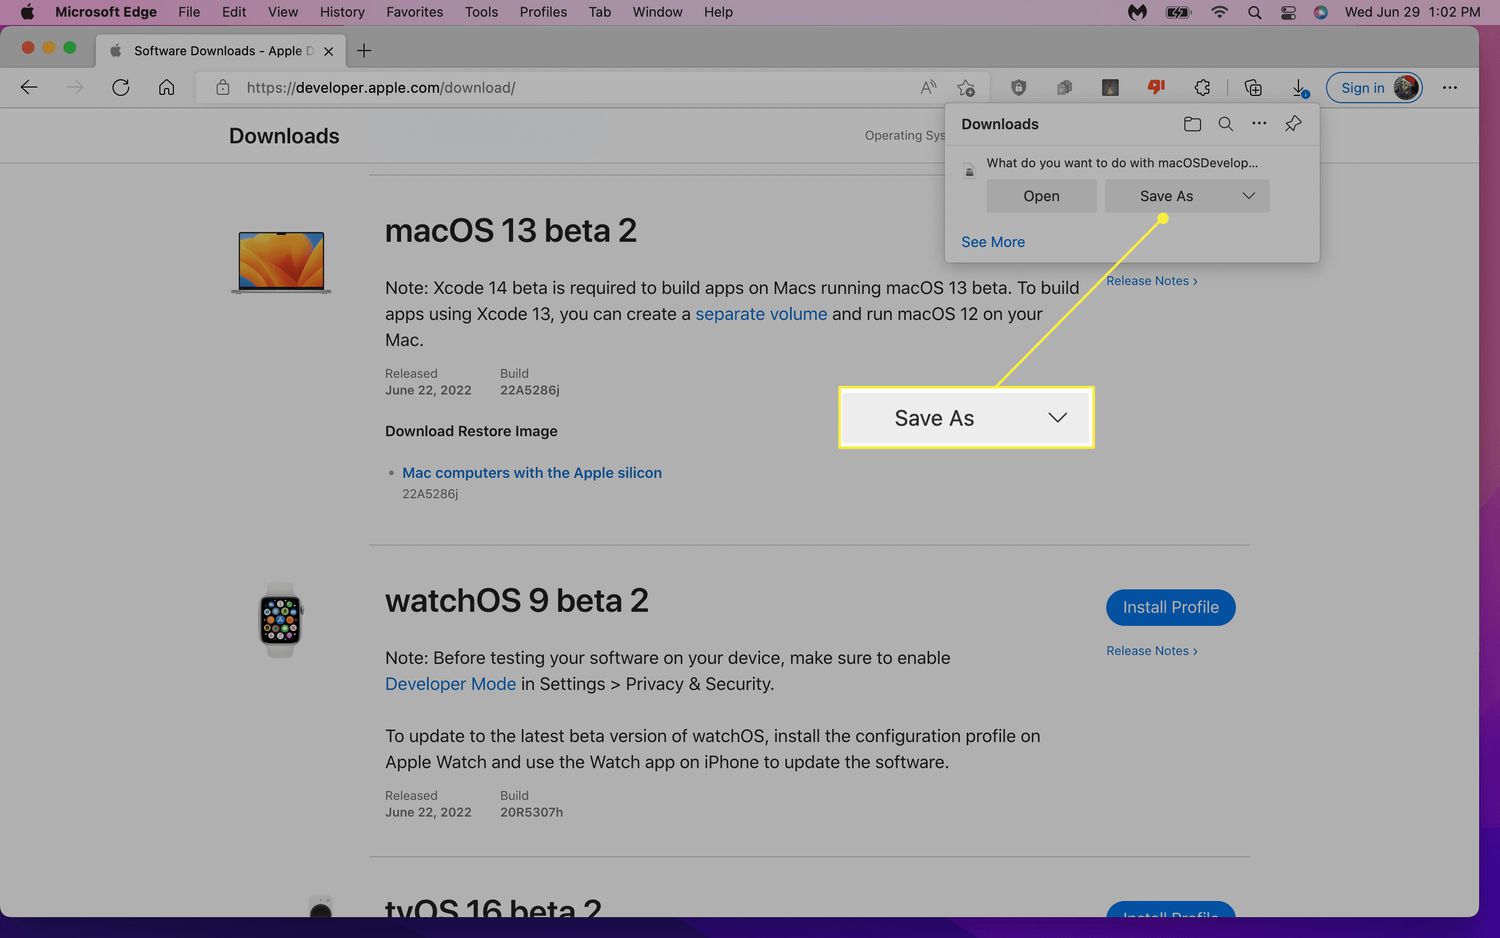Open Spotlight search in the menu bar
Screen dimensions: 1500x938
tap(1254, 12)
